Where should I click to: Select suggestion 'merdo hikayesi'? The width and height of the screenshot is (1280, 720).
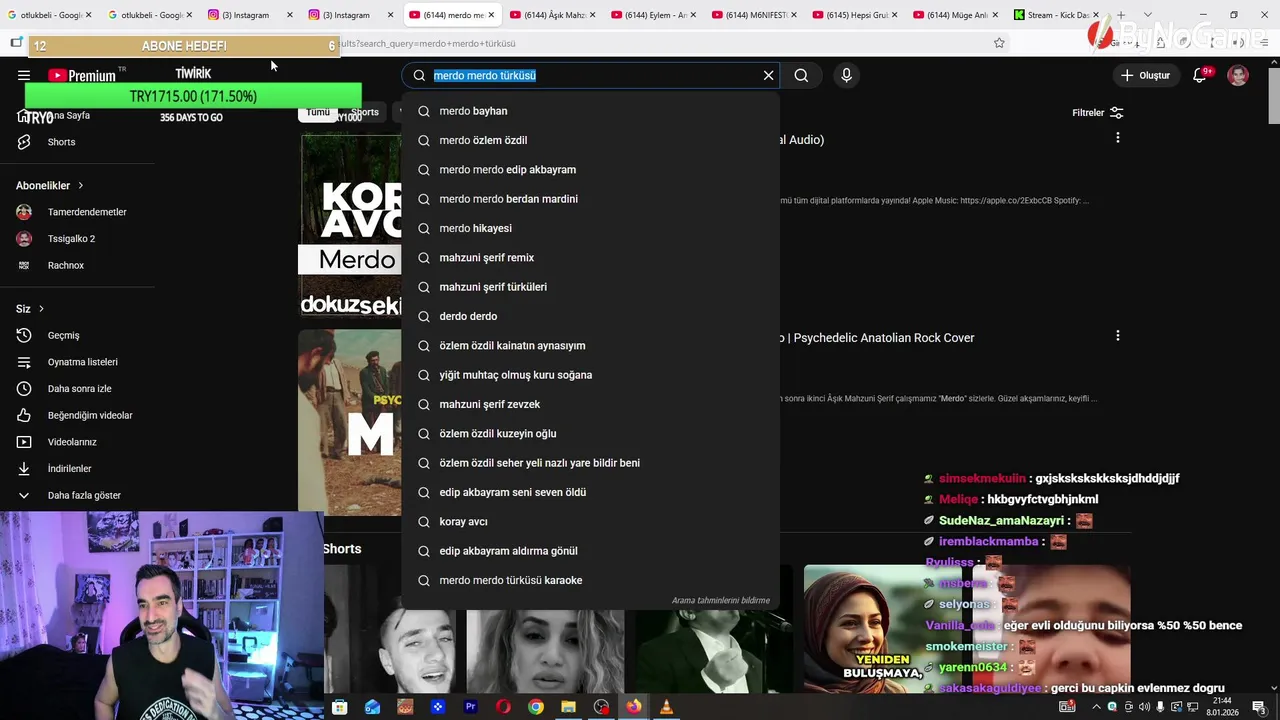point(590,228)
